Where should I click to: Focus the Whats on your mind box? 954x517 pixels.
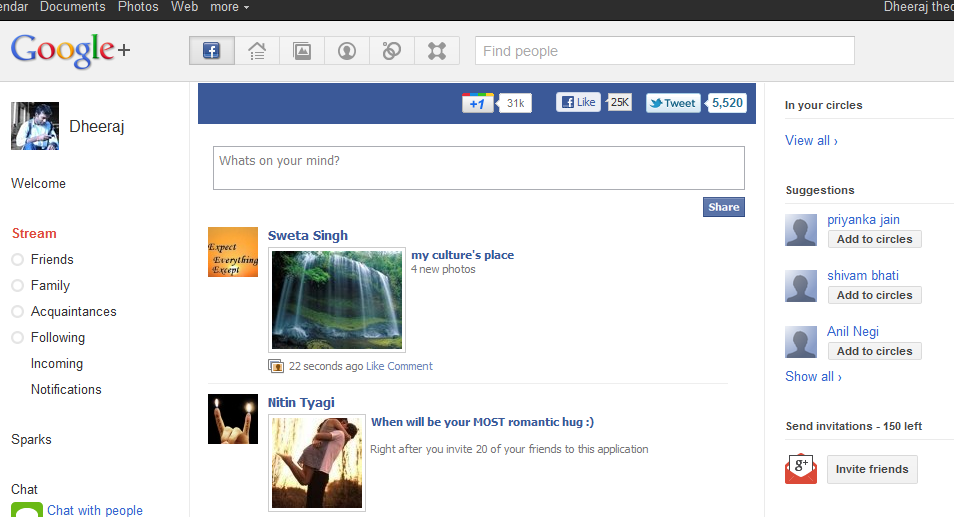pos(479,168)
